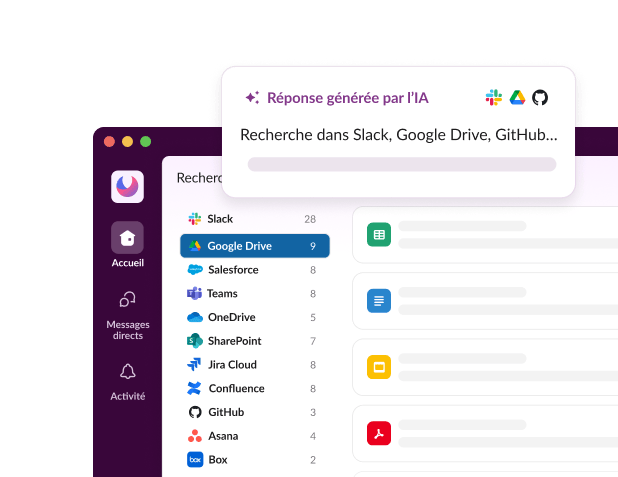
Task: Open the PDF result card
Action: point(485,433)
